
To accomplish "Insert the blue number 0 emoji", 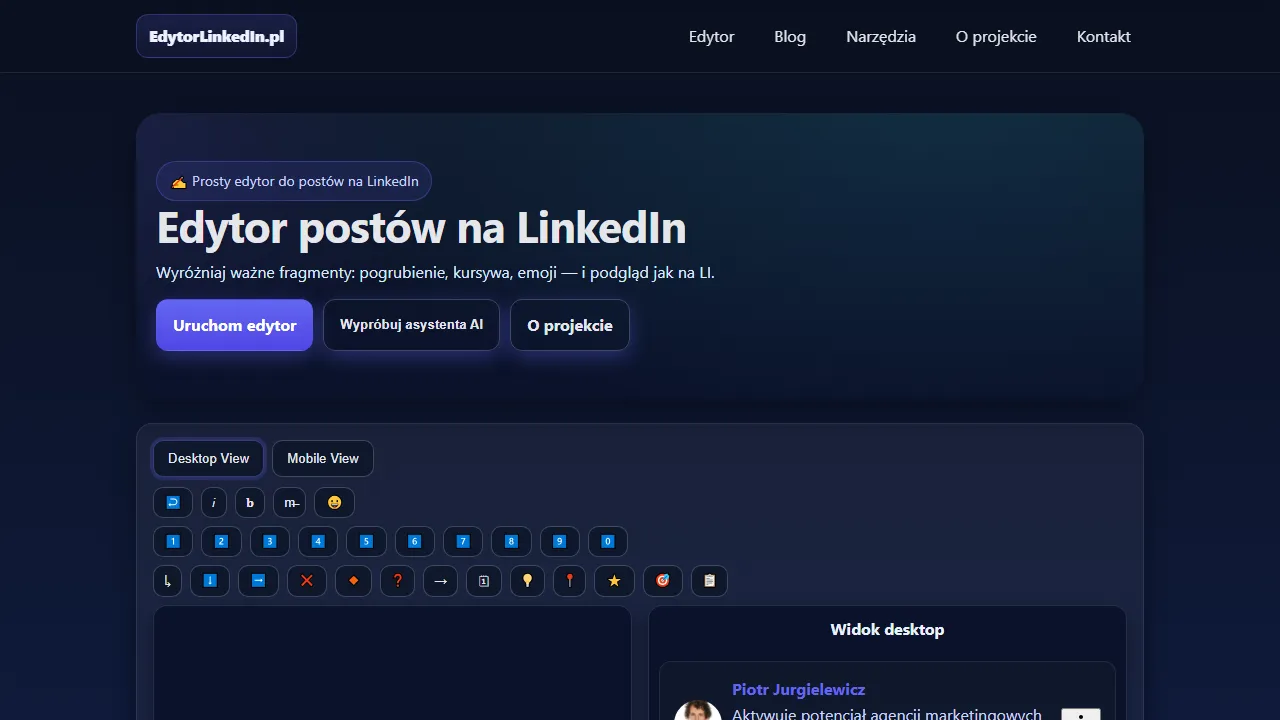I will click(608, 541).
